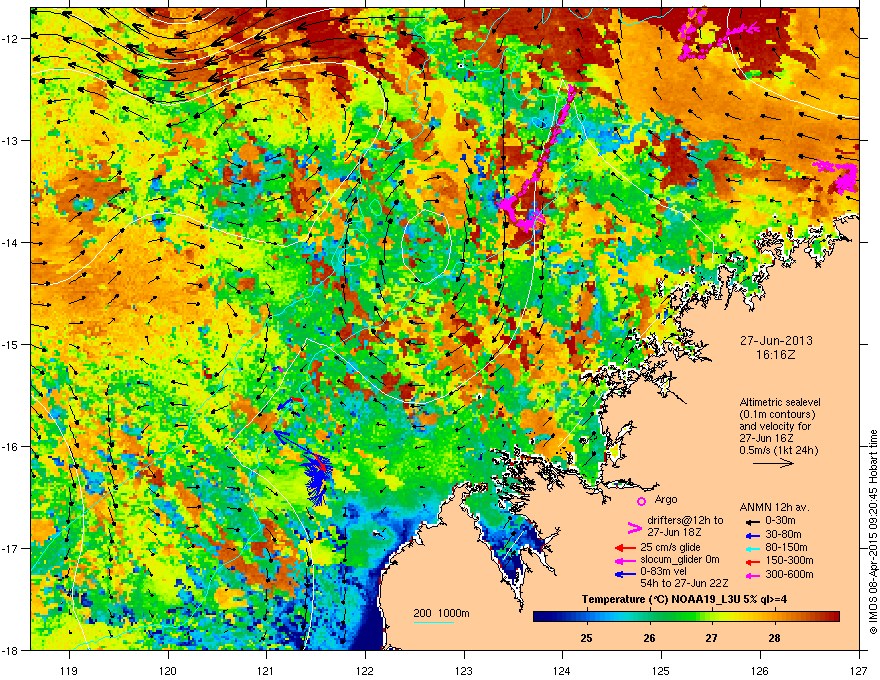Click the magenta drifters chevron legend symbol
This screenshot has height=680, width=880.
click(x=634, y=528)
